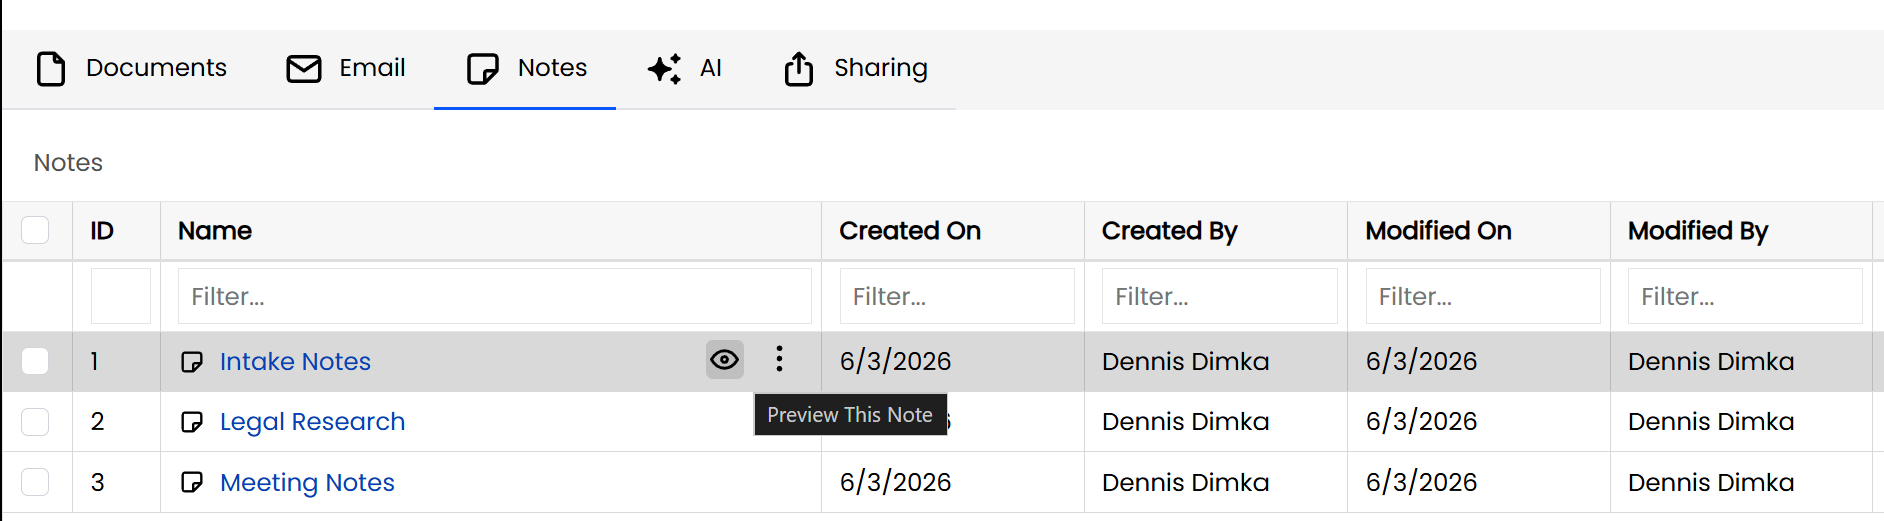Click the Notes section heading
This screenshot has height=521, width=1884.
(x=68, y=163)
